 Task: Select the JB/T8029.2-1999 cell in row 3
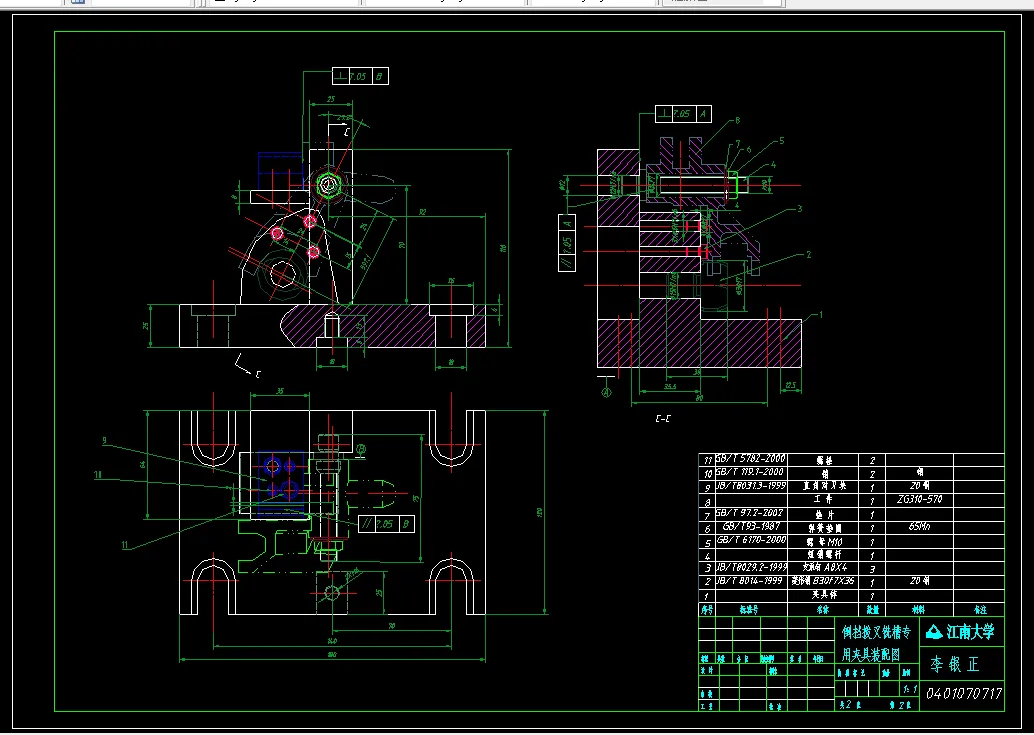[750, 567]
